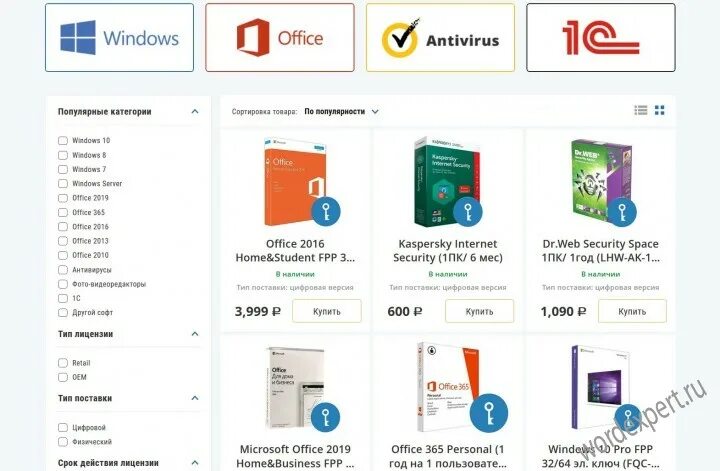Collapse the Тип лицензии filter section
The height and width of the screenshot is (471, 720).
pyautogui.click(x=195, y=334)
